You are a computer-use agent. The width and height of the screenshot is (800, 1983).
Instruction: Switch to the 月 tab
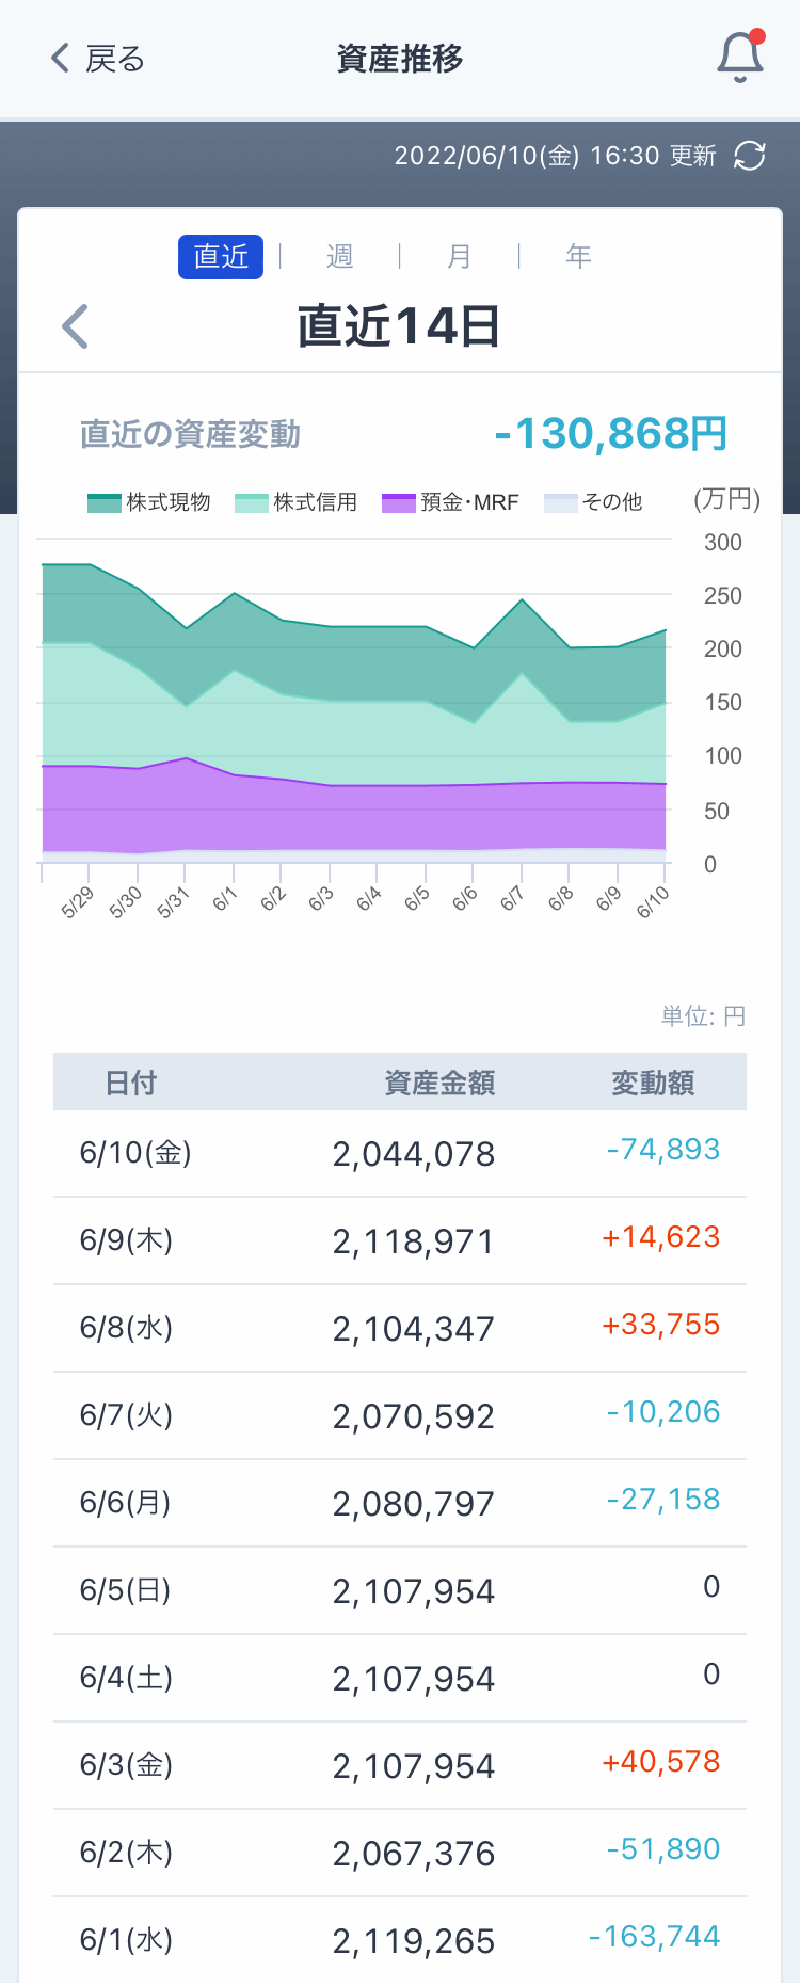point(458,257)
